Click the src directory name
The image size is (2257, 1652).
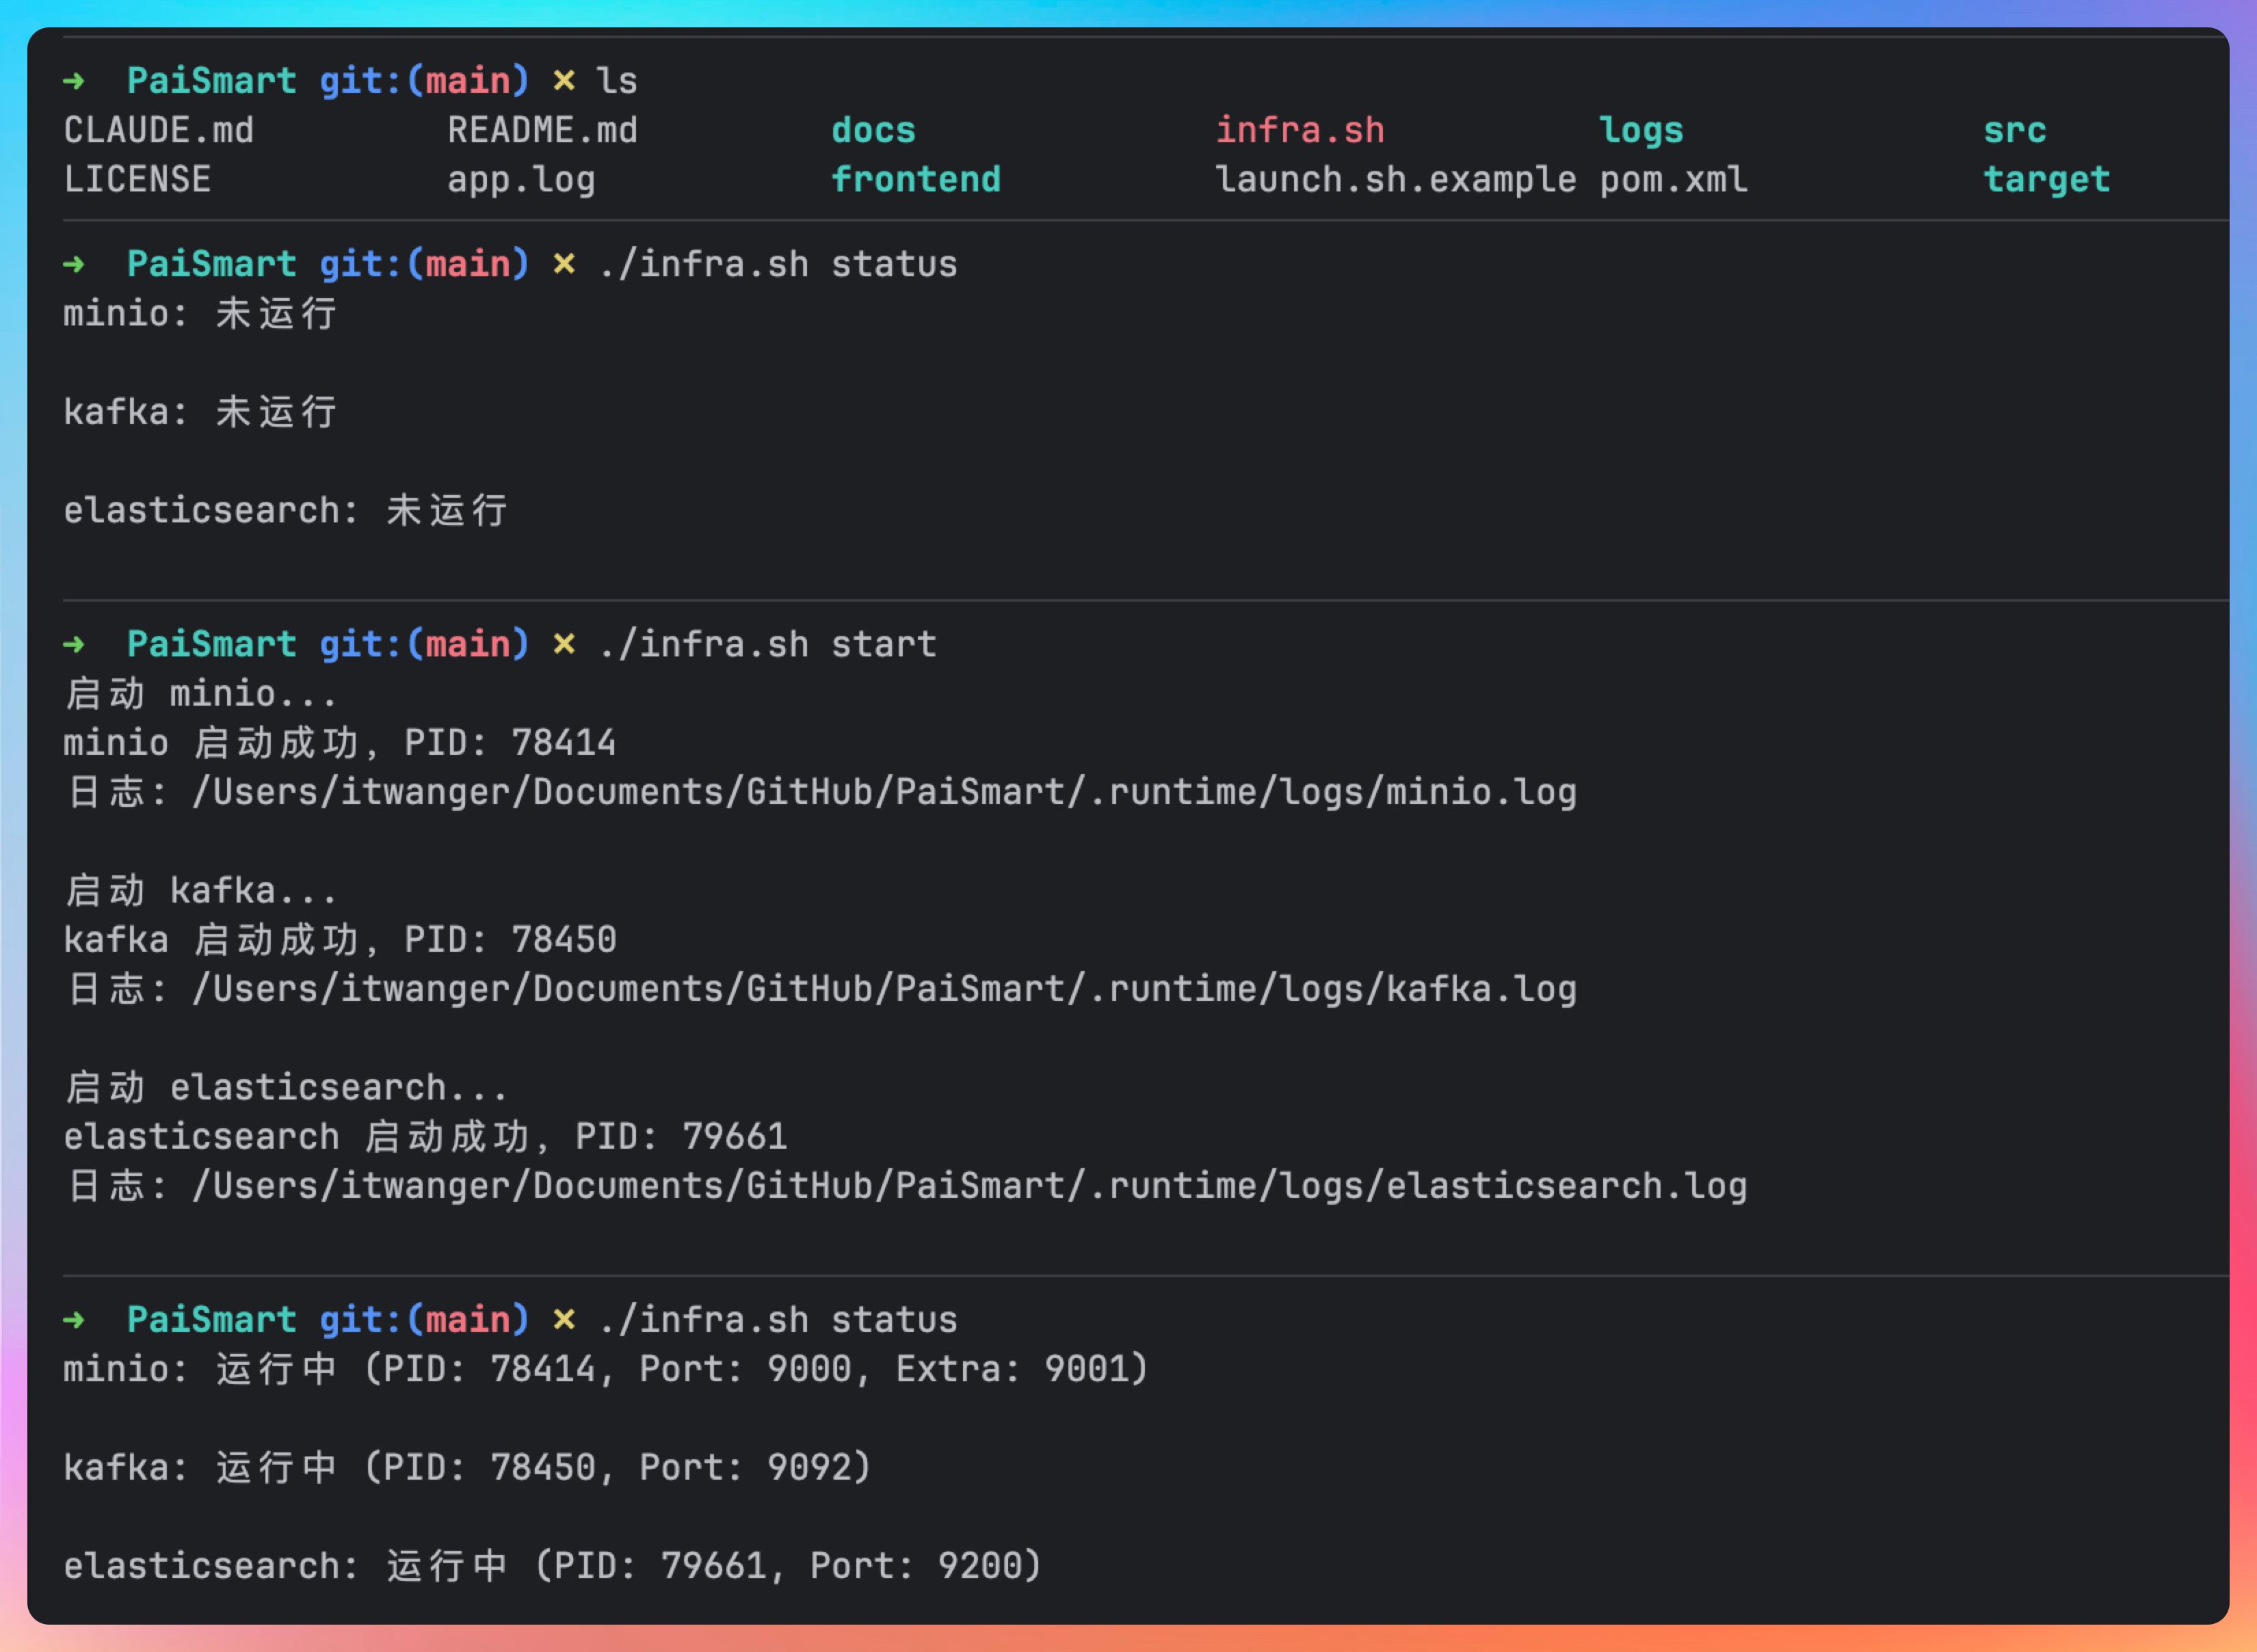click(x=2014, y=130)
